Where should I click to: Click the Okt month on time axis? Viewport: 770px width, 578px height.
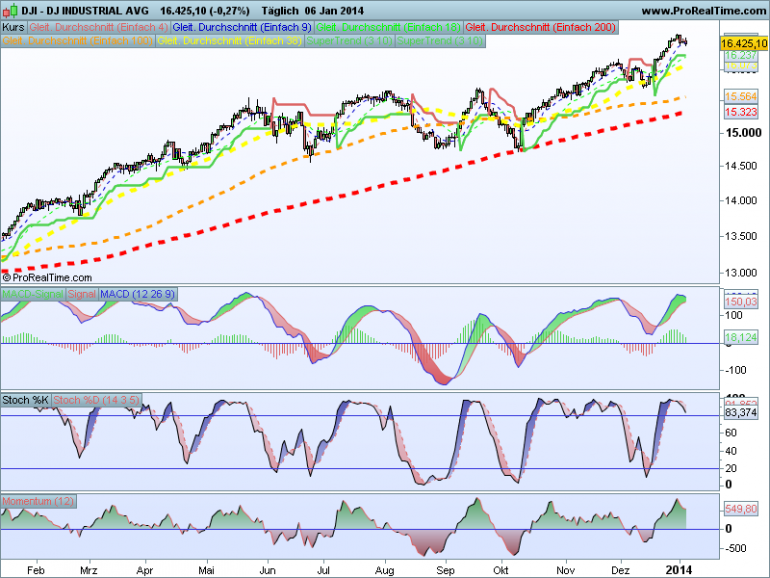tap(501, 570)
